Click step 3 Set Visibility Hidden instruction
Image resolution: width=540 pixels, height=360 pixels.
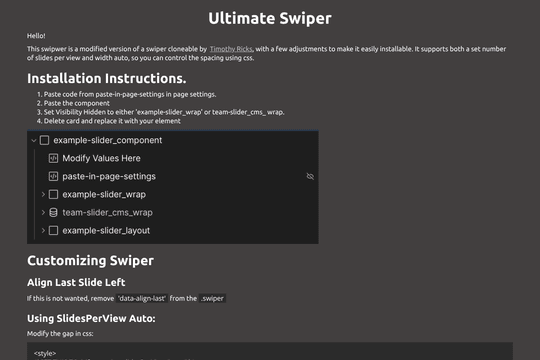pyautogui.click(x=164, y=112)
